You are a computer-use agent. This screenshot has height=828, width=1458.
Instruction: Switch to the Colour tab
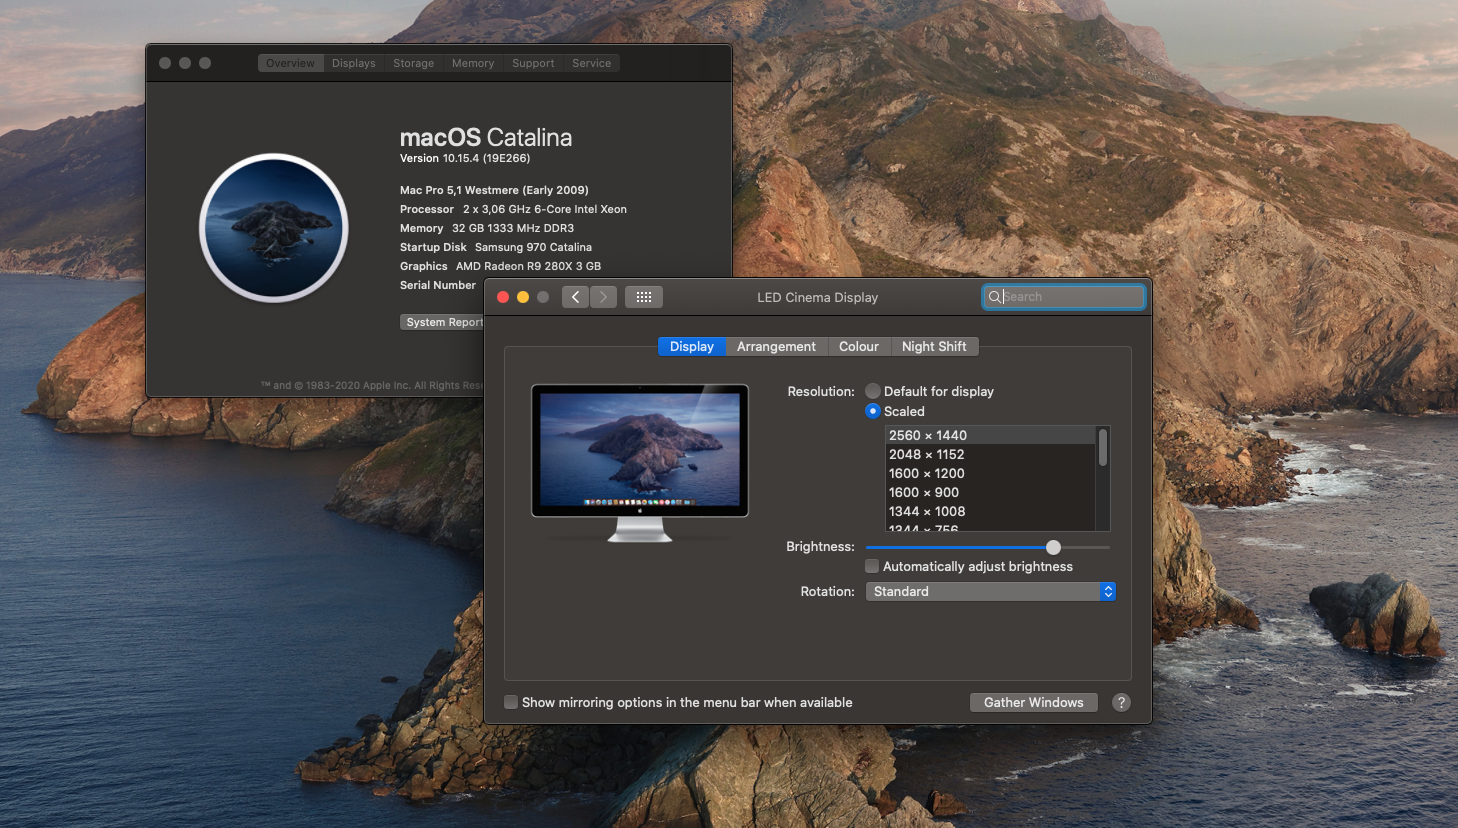pyautogui.click(x=859, y=346)
